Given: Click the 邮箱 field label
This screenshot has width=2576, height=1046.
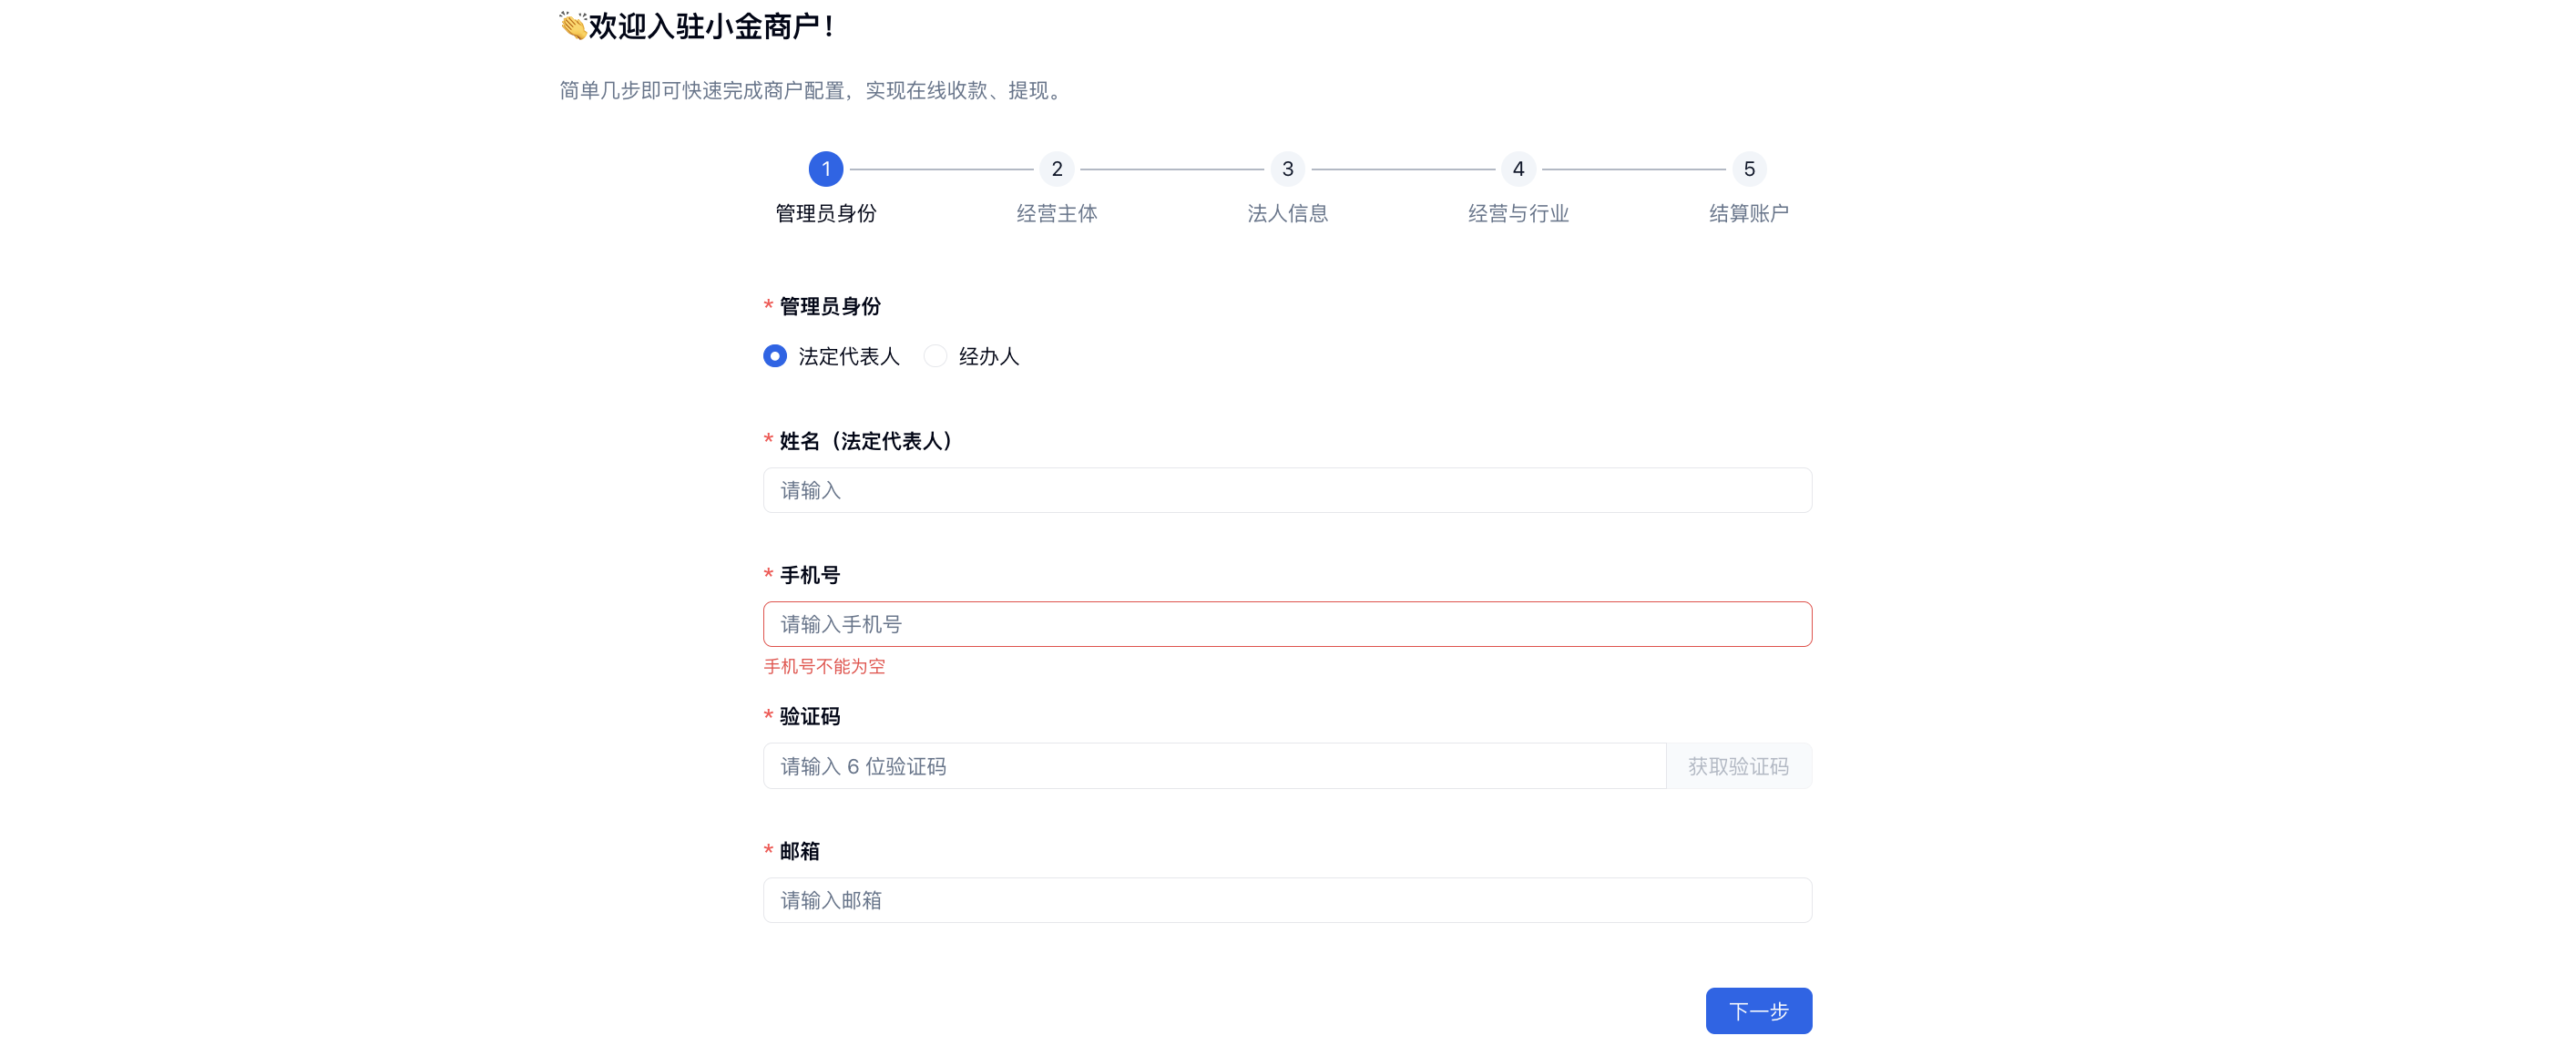Looking at the screenshot, I should [800, 851].
